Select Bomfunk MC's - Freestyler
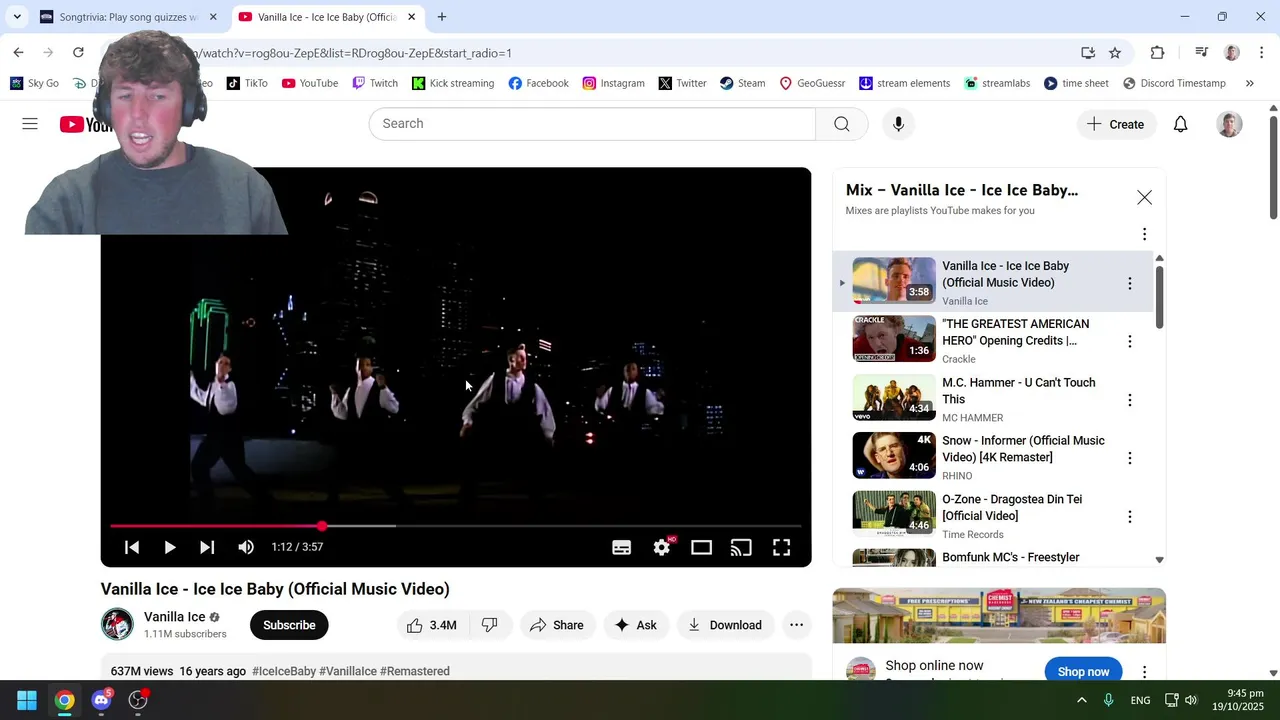 click(x=1011, y=557)
